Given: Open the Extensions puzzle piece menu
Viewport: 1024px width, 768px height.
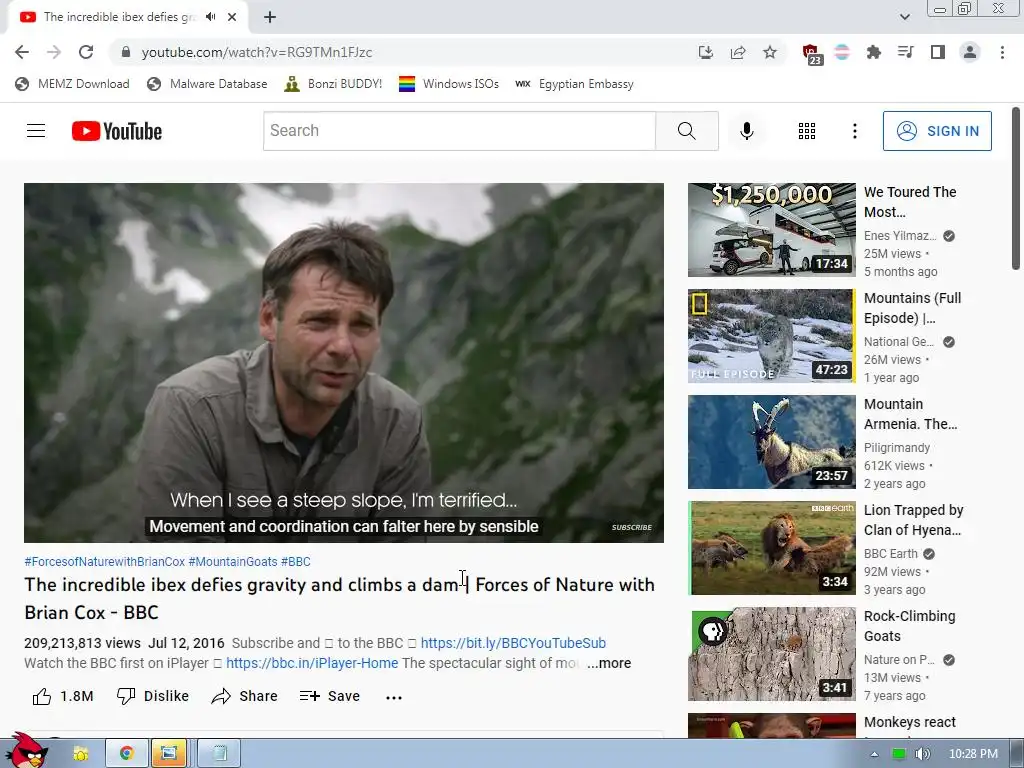Looking at the screenshot, I should [x=874, y=52].
